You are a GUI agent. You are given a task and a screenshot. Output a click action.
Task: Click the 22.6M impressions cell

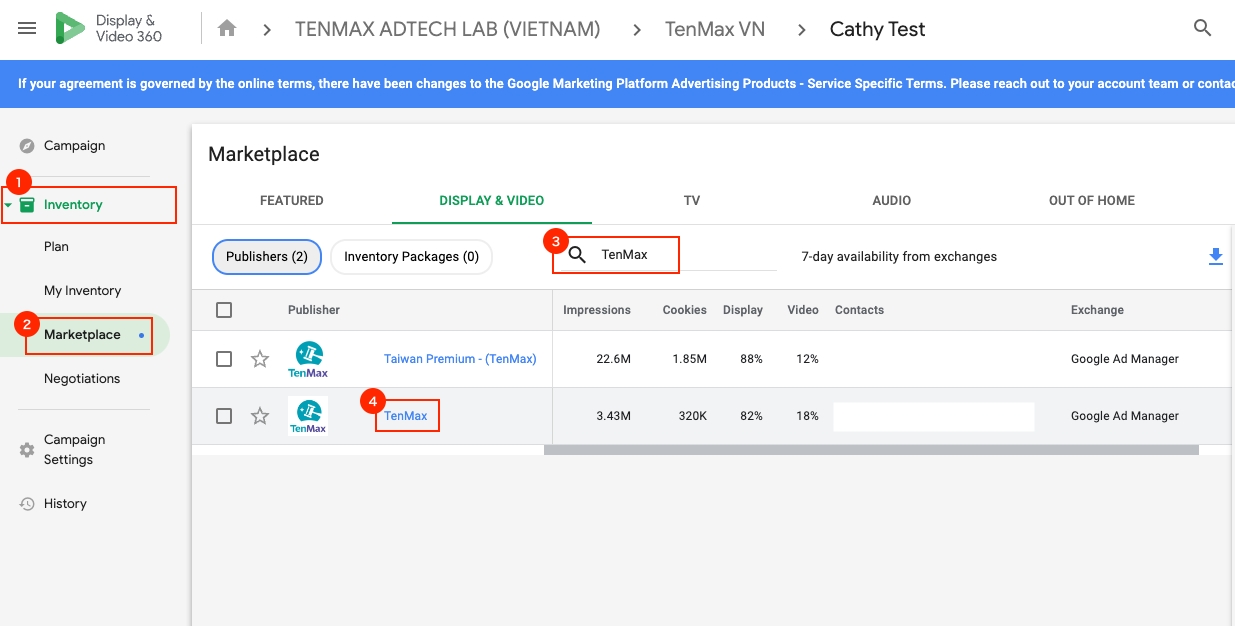(613, 359)
